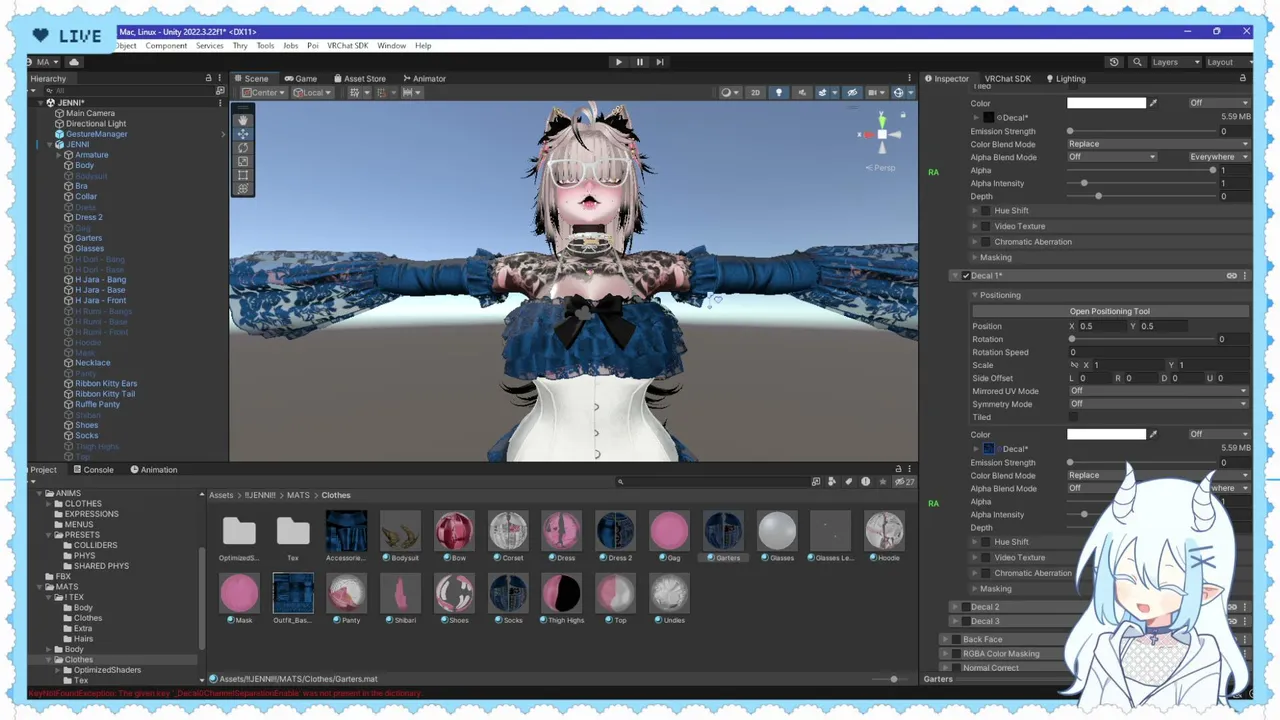This screenshot has height=720, width=1280.
Task: Collapse the JENNI* scene root
Action: (x=40, y=103)
